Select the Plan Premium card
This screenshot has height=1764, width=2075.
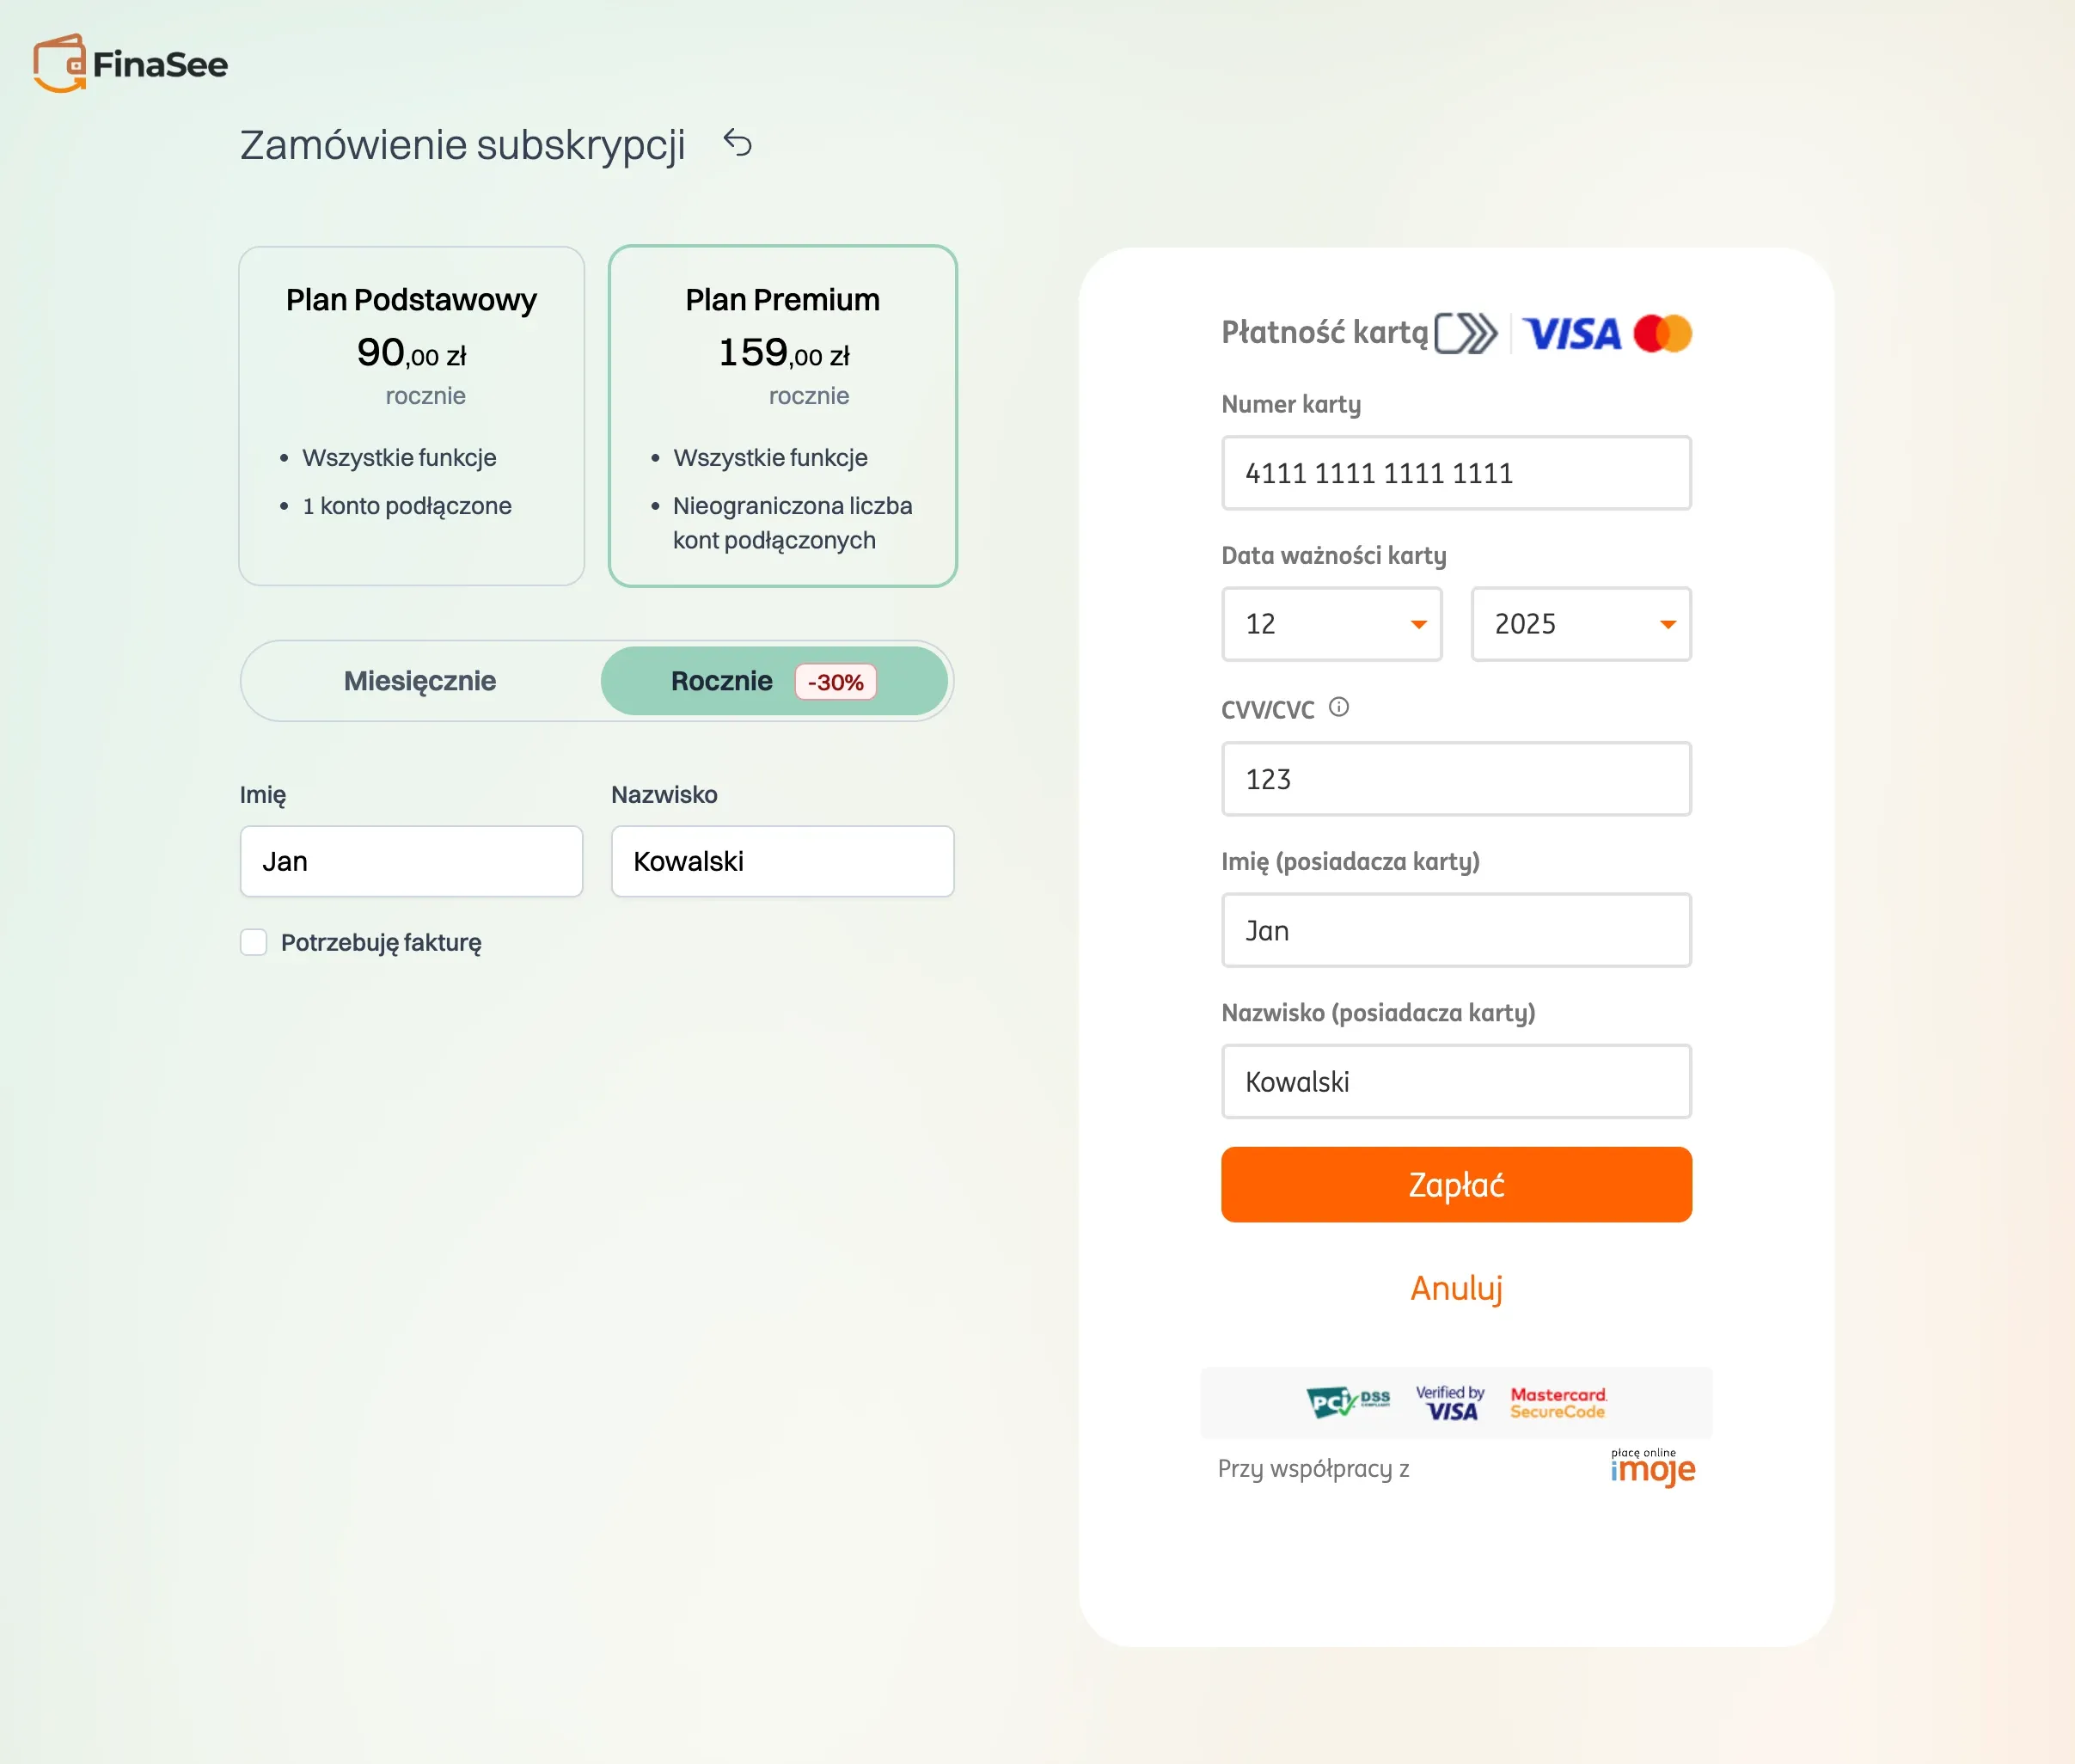(x=782, y=416)
